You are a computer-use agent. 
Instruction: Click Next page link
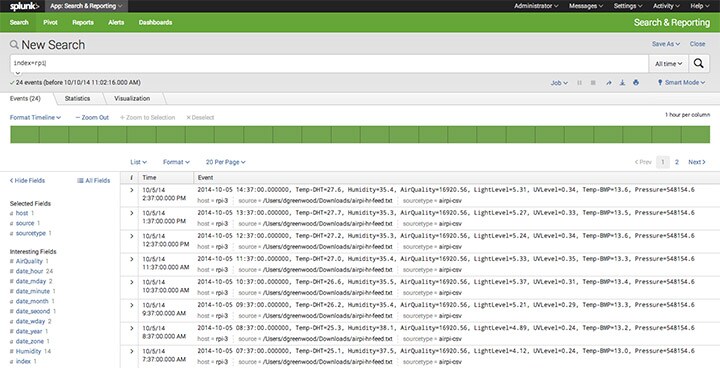click(x=697, y=162)
